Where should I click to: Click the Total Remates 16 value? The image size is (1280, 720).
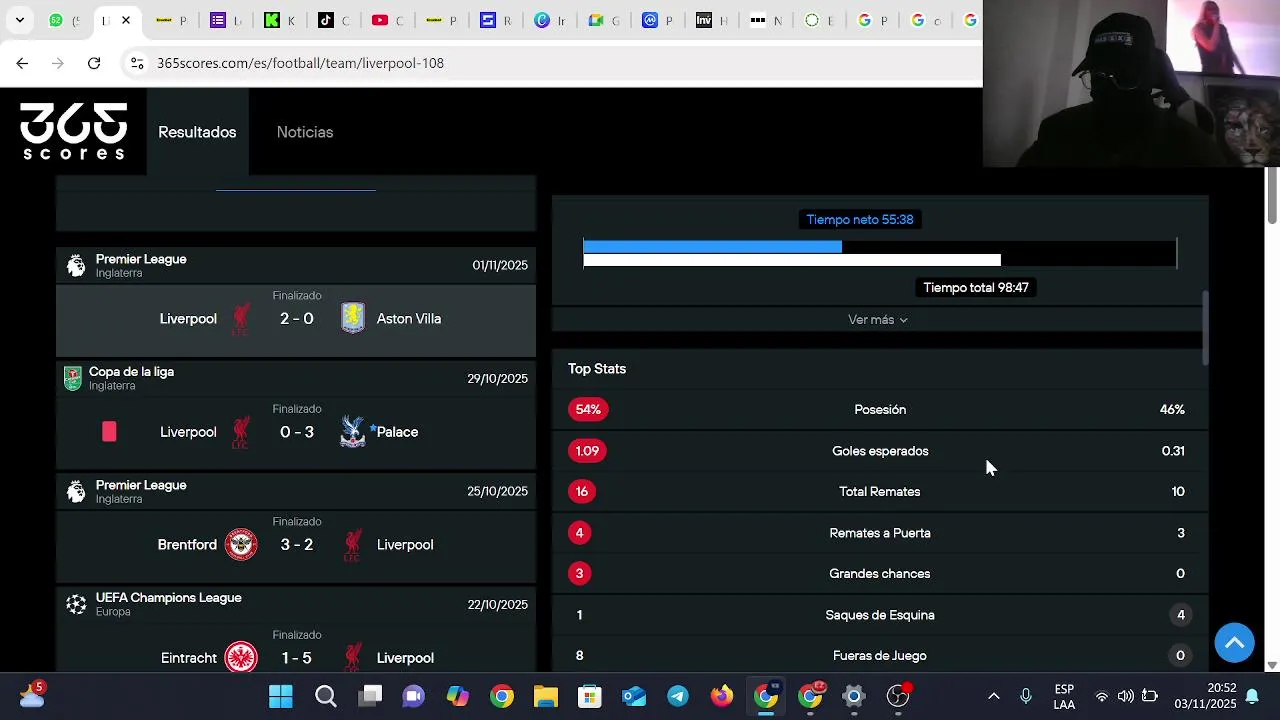click(582, 492)
